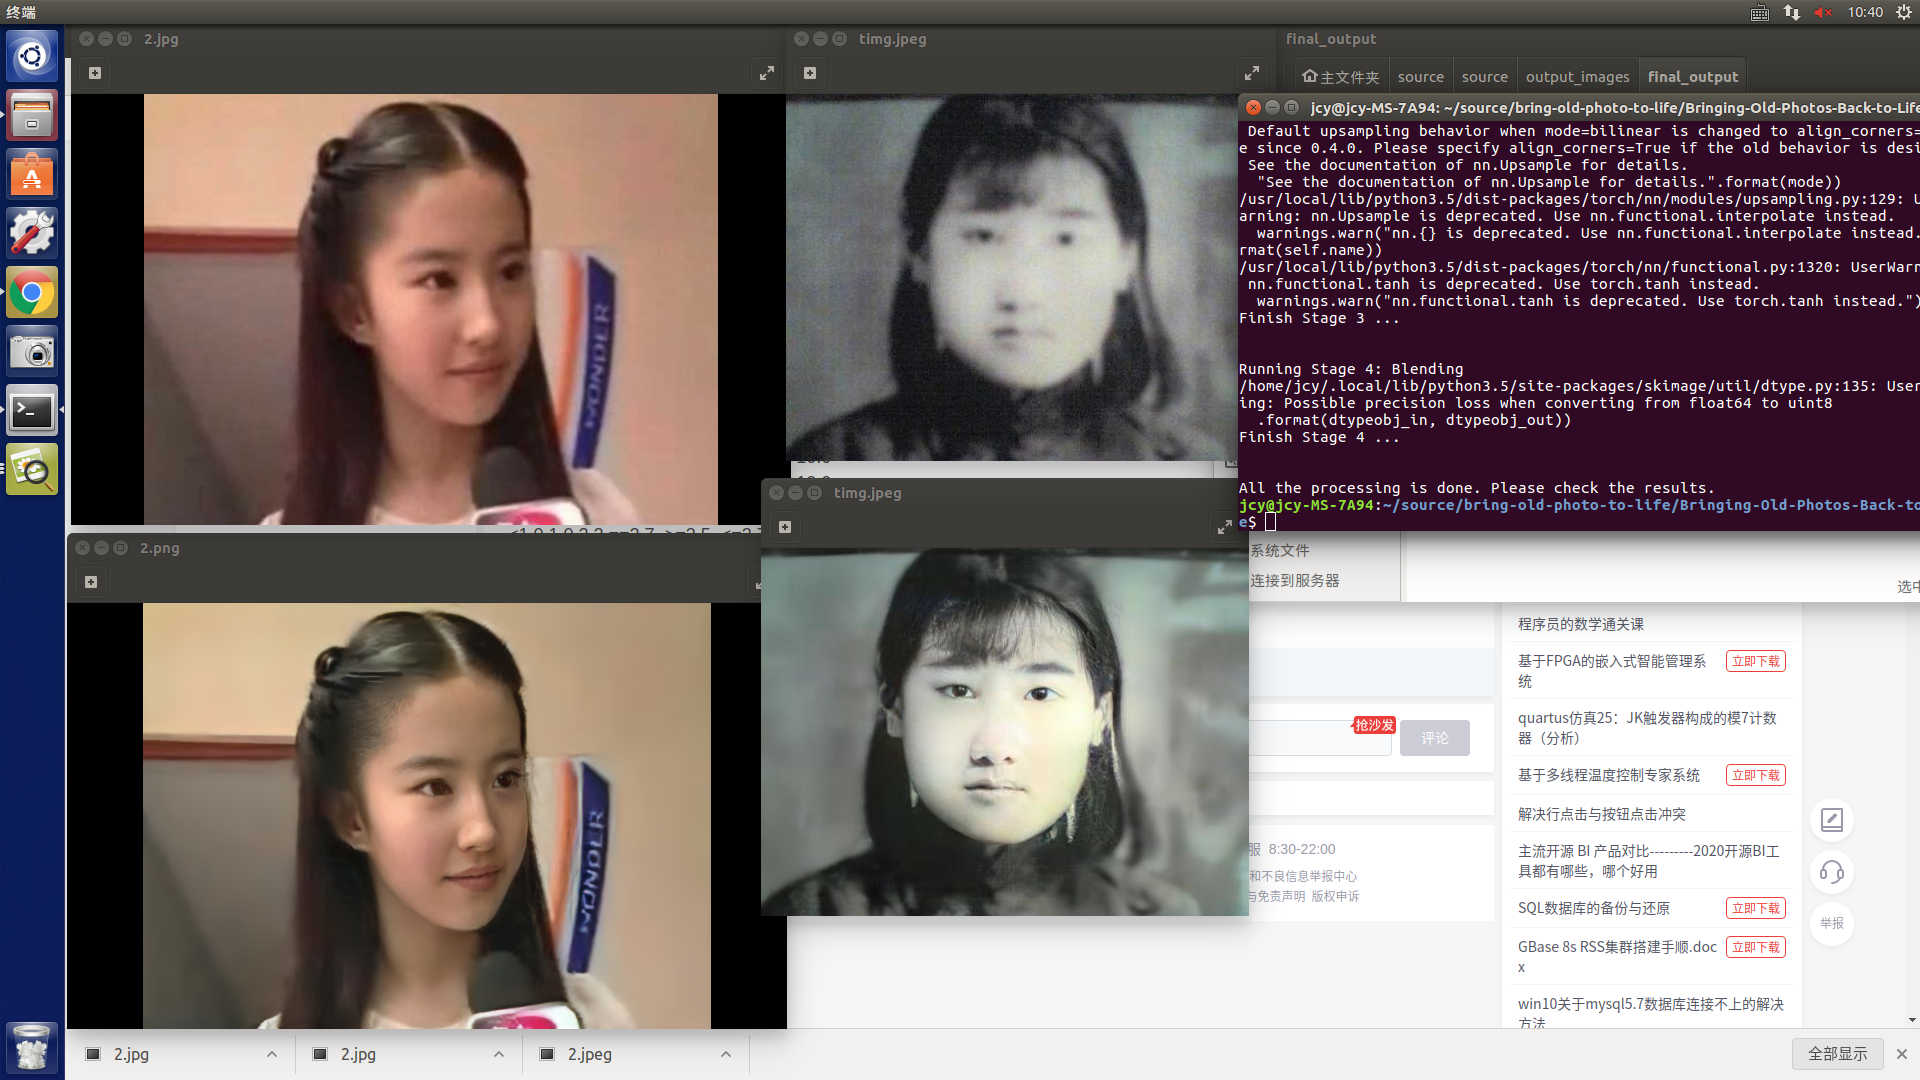This screenshot has width=1920, height=1080.
Task: Click the comment input field
Action: click(x=1320, y=738)
